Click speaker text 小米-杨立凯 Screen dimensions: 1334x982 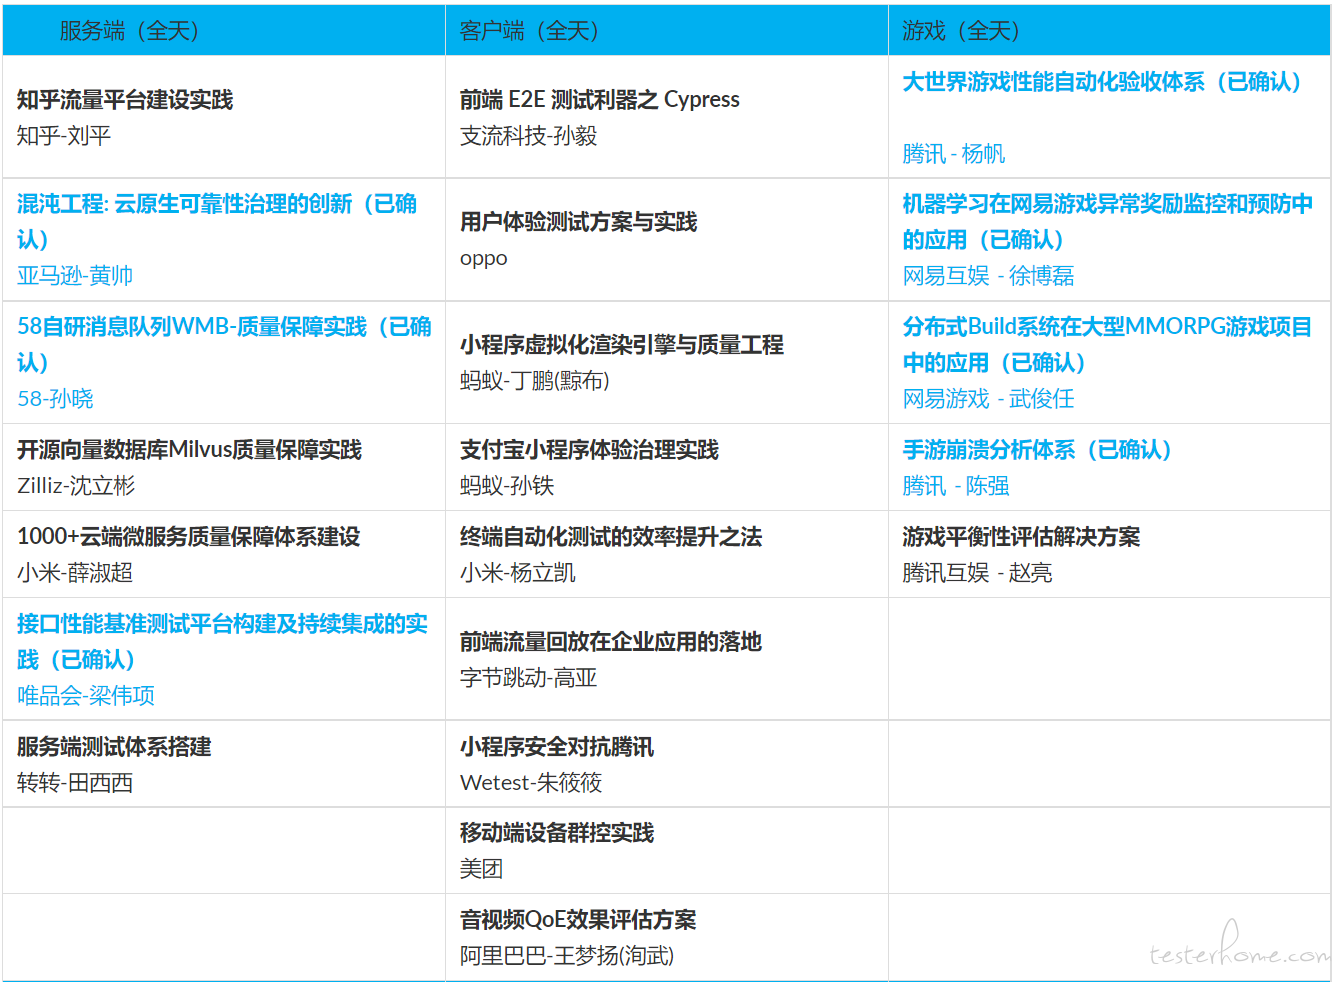518,573
